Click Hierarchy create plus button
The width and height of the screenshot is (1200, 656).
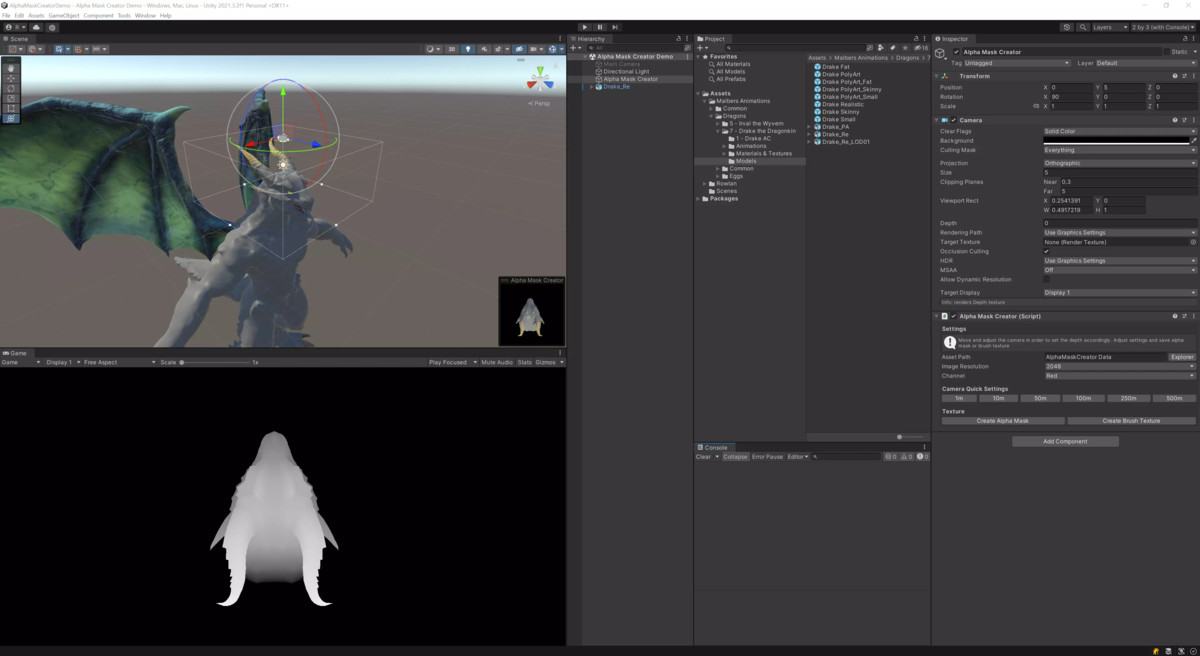point(575,47)
